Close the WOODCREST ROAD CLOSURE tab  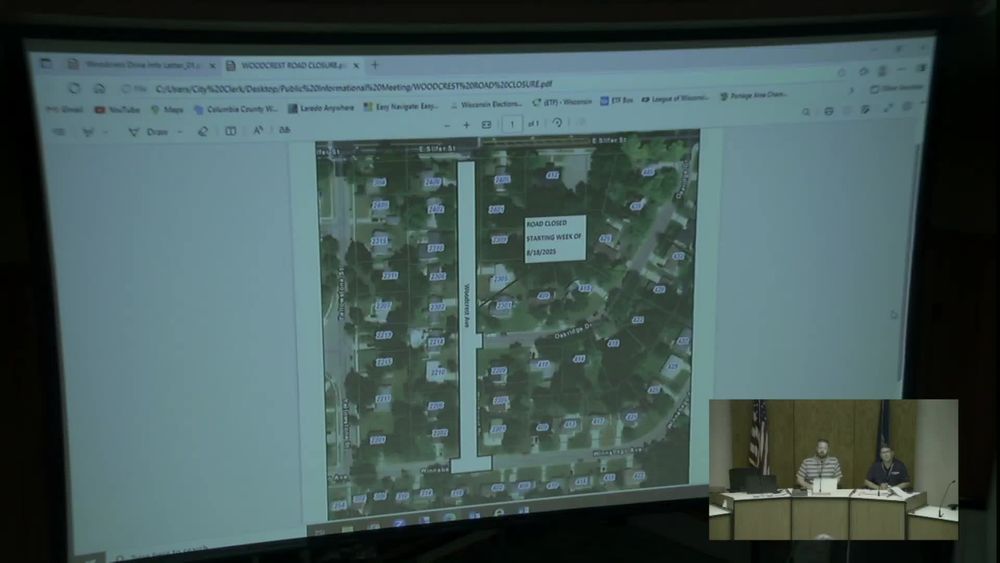pyautogui.click(x=356, y=65)
